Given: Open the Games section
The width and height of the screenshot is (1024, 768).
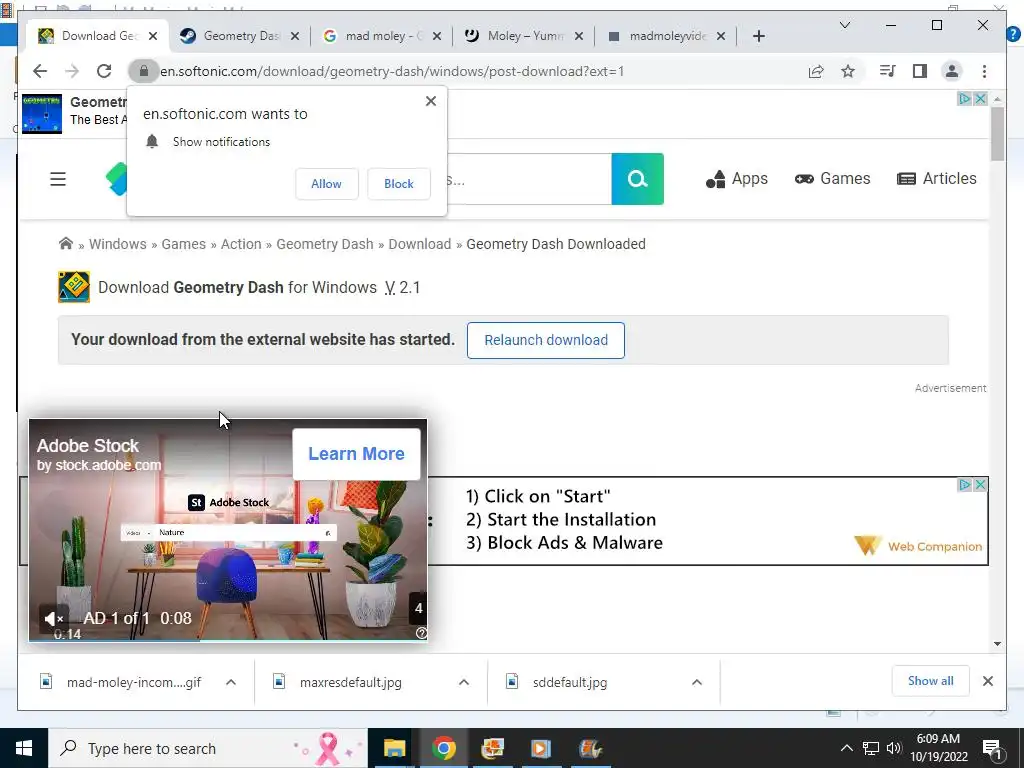Looking at the screenshot, I should point(833,179).
